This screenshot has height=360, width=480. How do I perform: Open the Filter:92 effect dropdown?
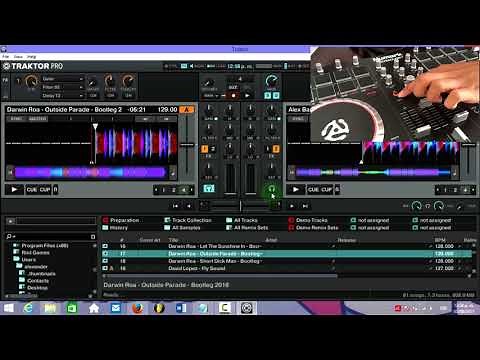click(63, 87)
